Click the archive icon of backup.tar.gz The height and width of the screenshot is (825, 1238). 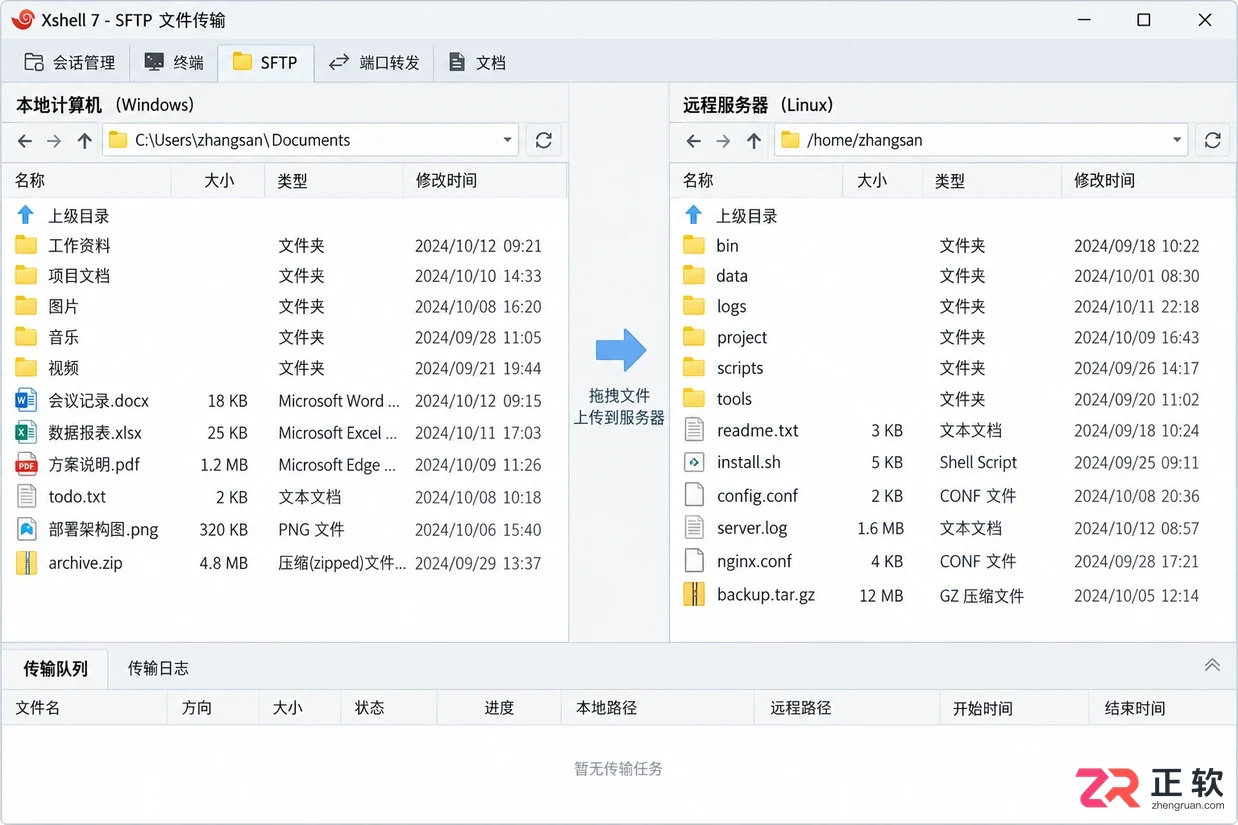694,595
